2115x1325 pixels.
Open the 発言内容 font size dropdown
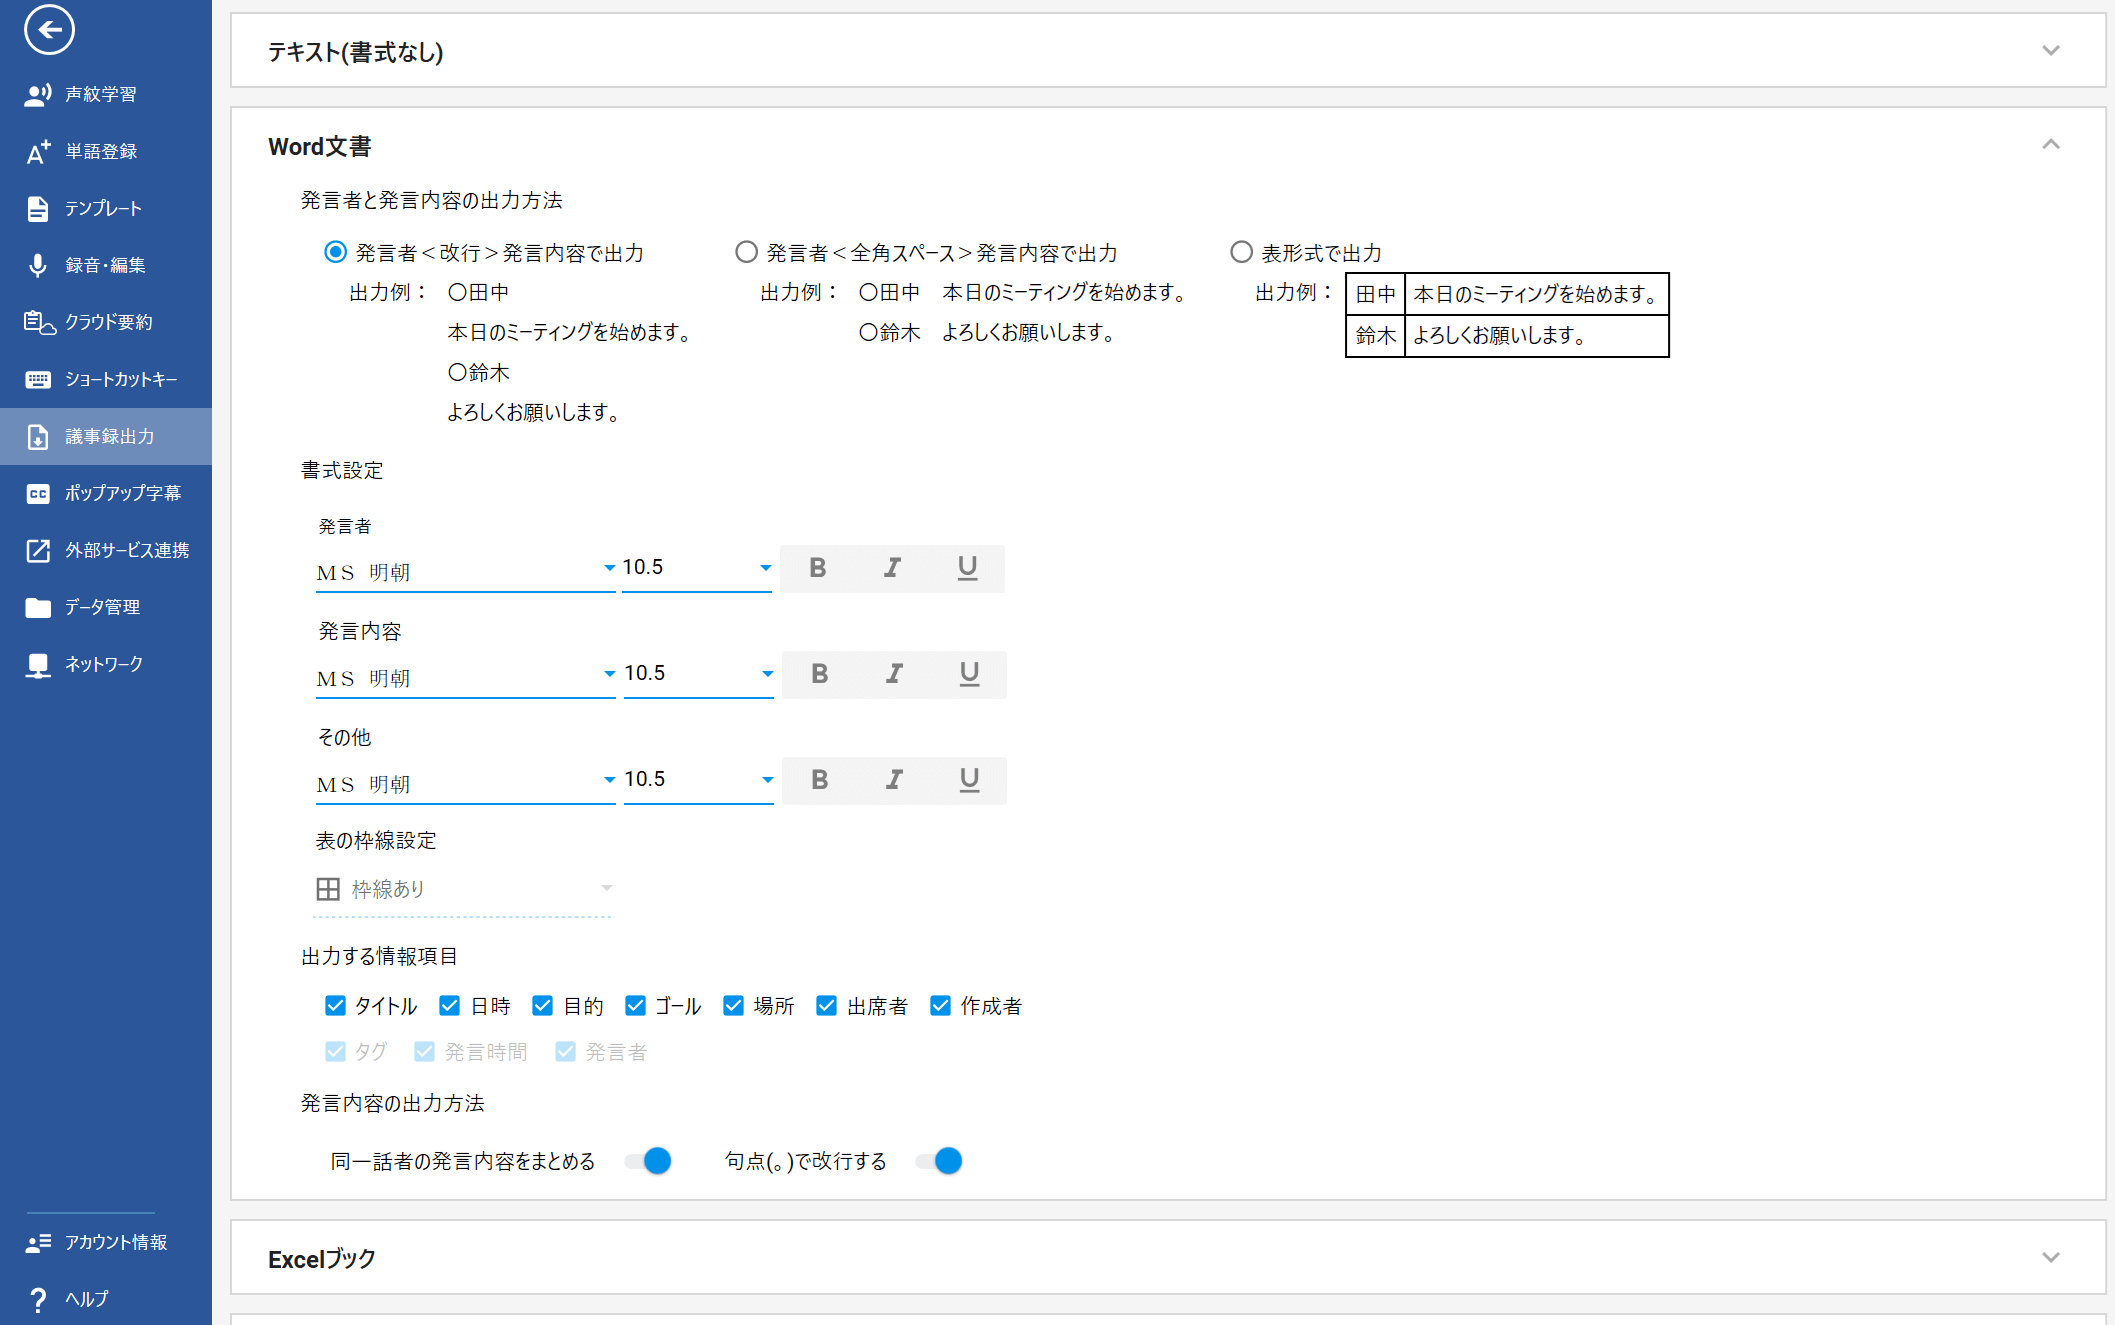pyautogui.click(x=698, y=674)
